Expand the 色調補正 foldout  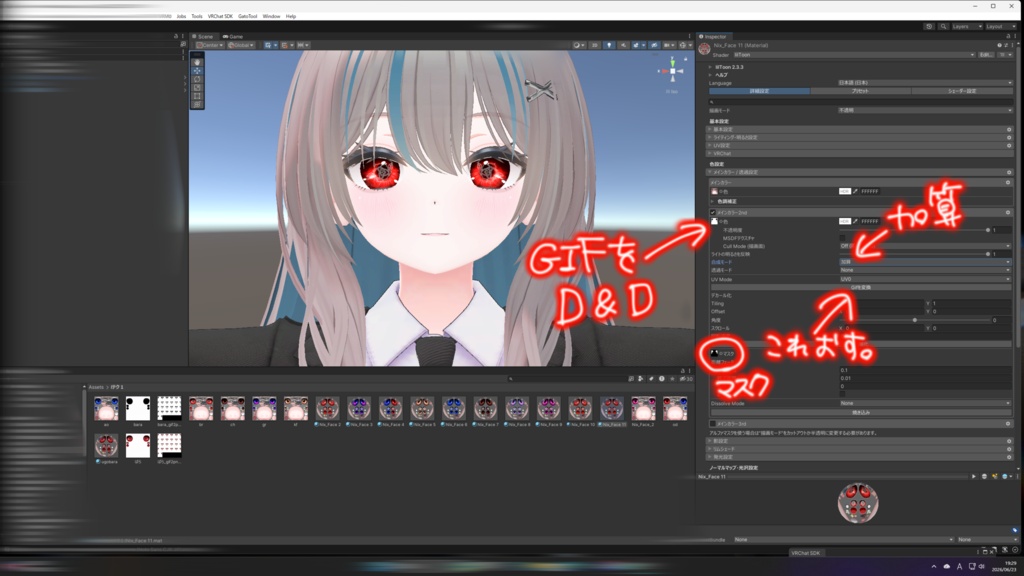click(x=713, y=201)
